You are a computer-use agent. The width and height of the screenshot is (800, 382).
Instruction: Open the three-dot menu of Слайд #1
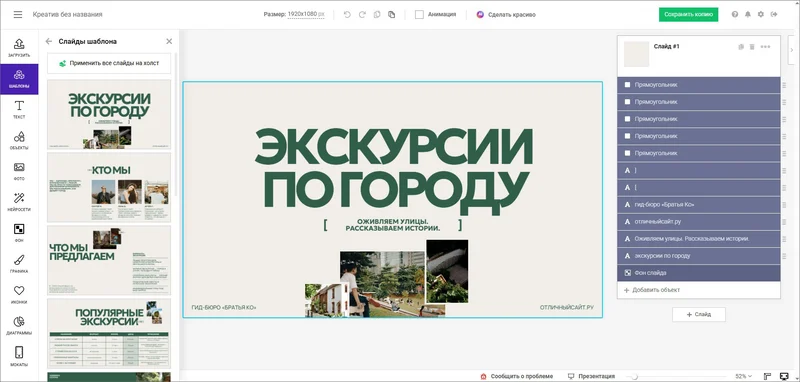pyautogui.click(x=765, y=47)
